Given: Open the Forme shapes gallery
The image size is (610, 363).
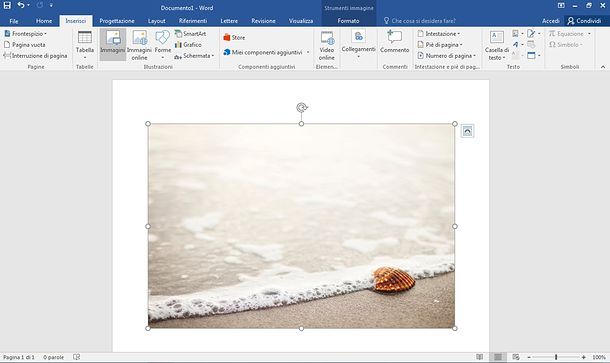Looking at the screenshot, I should tap(163, 45).
